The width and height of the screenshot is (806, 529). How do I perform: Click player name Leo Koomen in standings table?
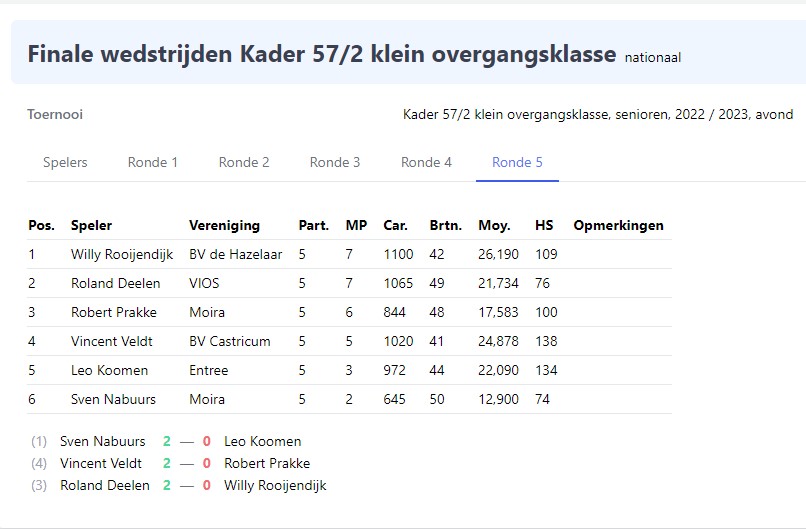point(109,370)
